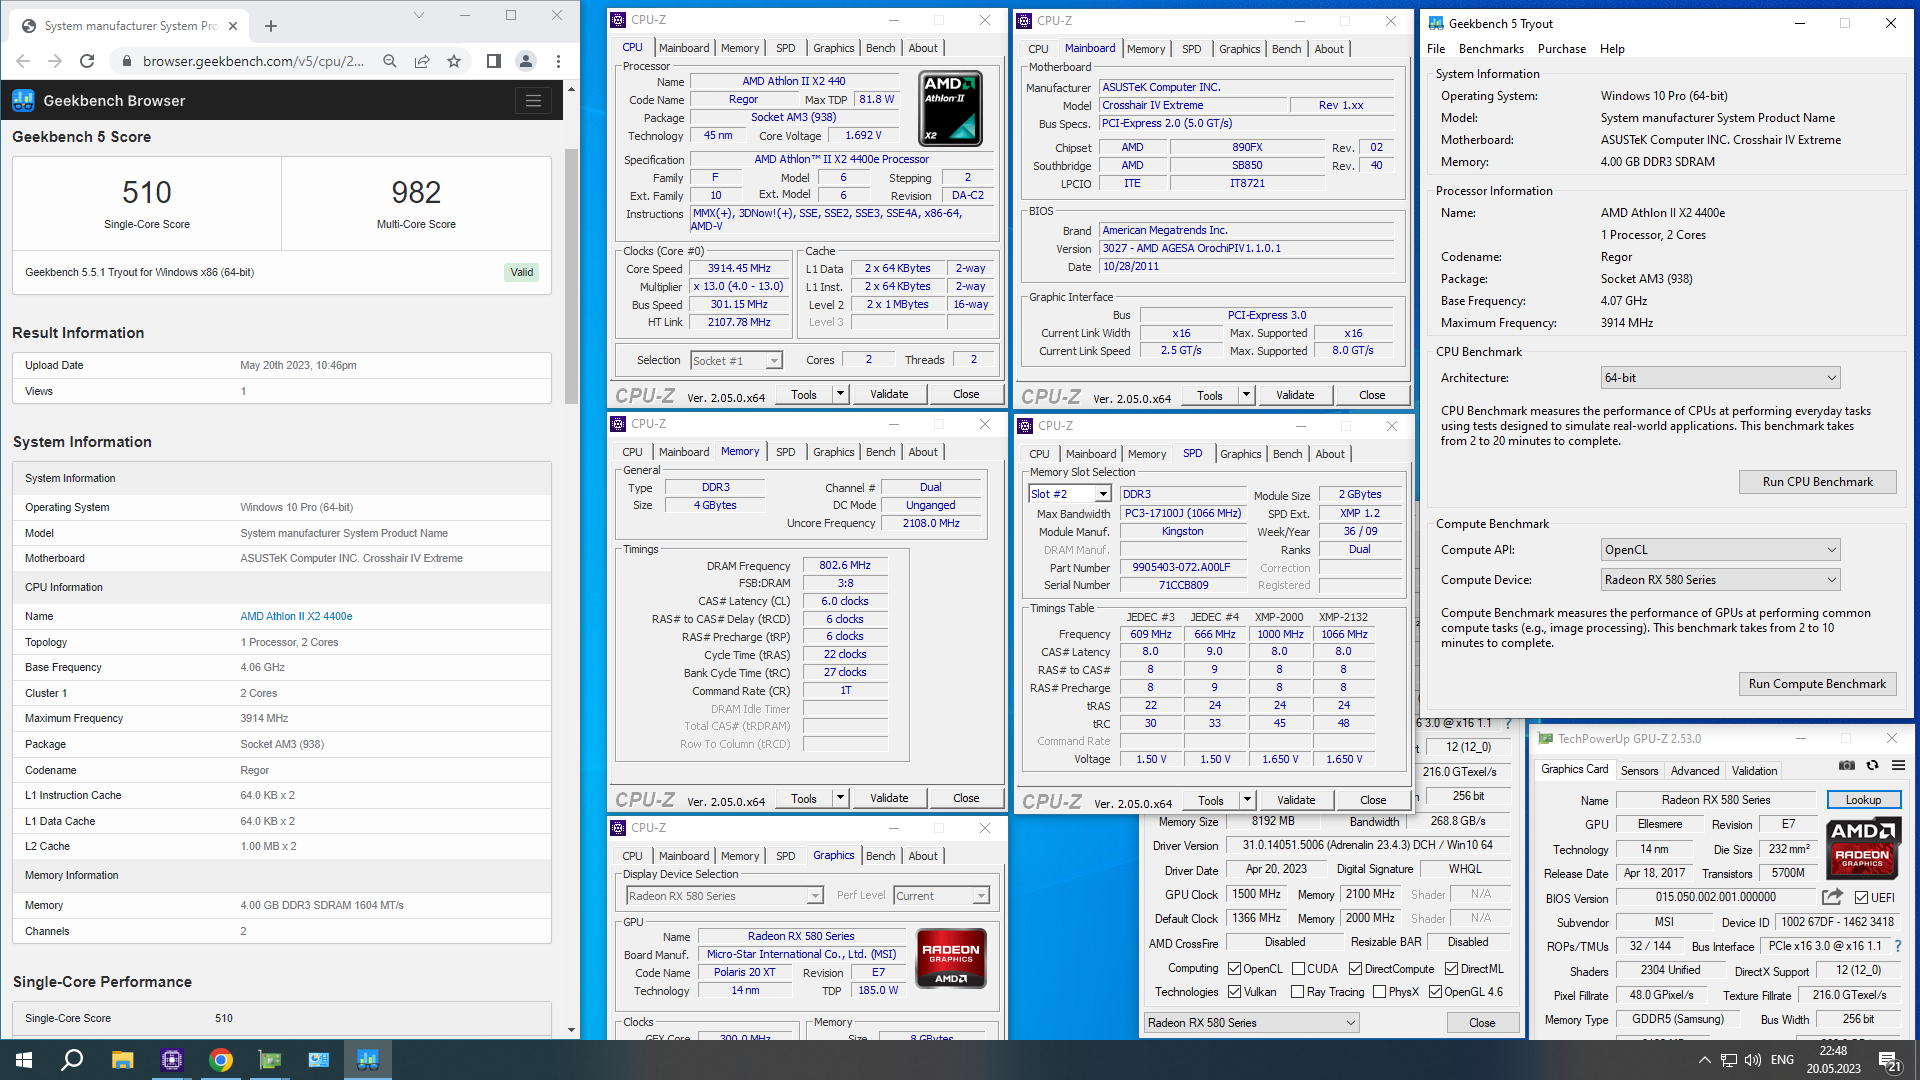
Task: Click the Geekbench Browser logo icon
Action: pyautogui.click(x=23, y=100)
